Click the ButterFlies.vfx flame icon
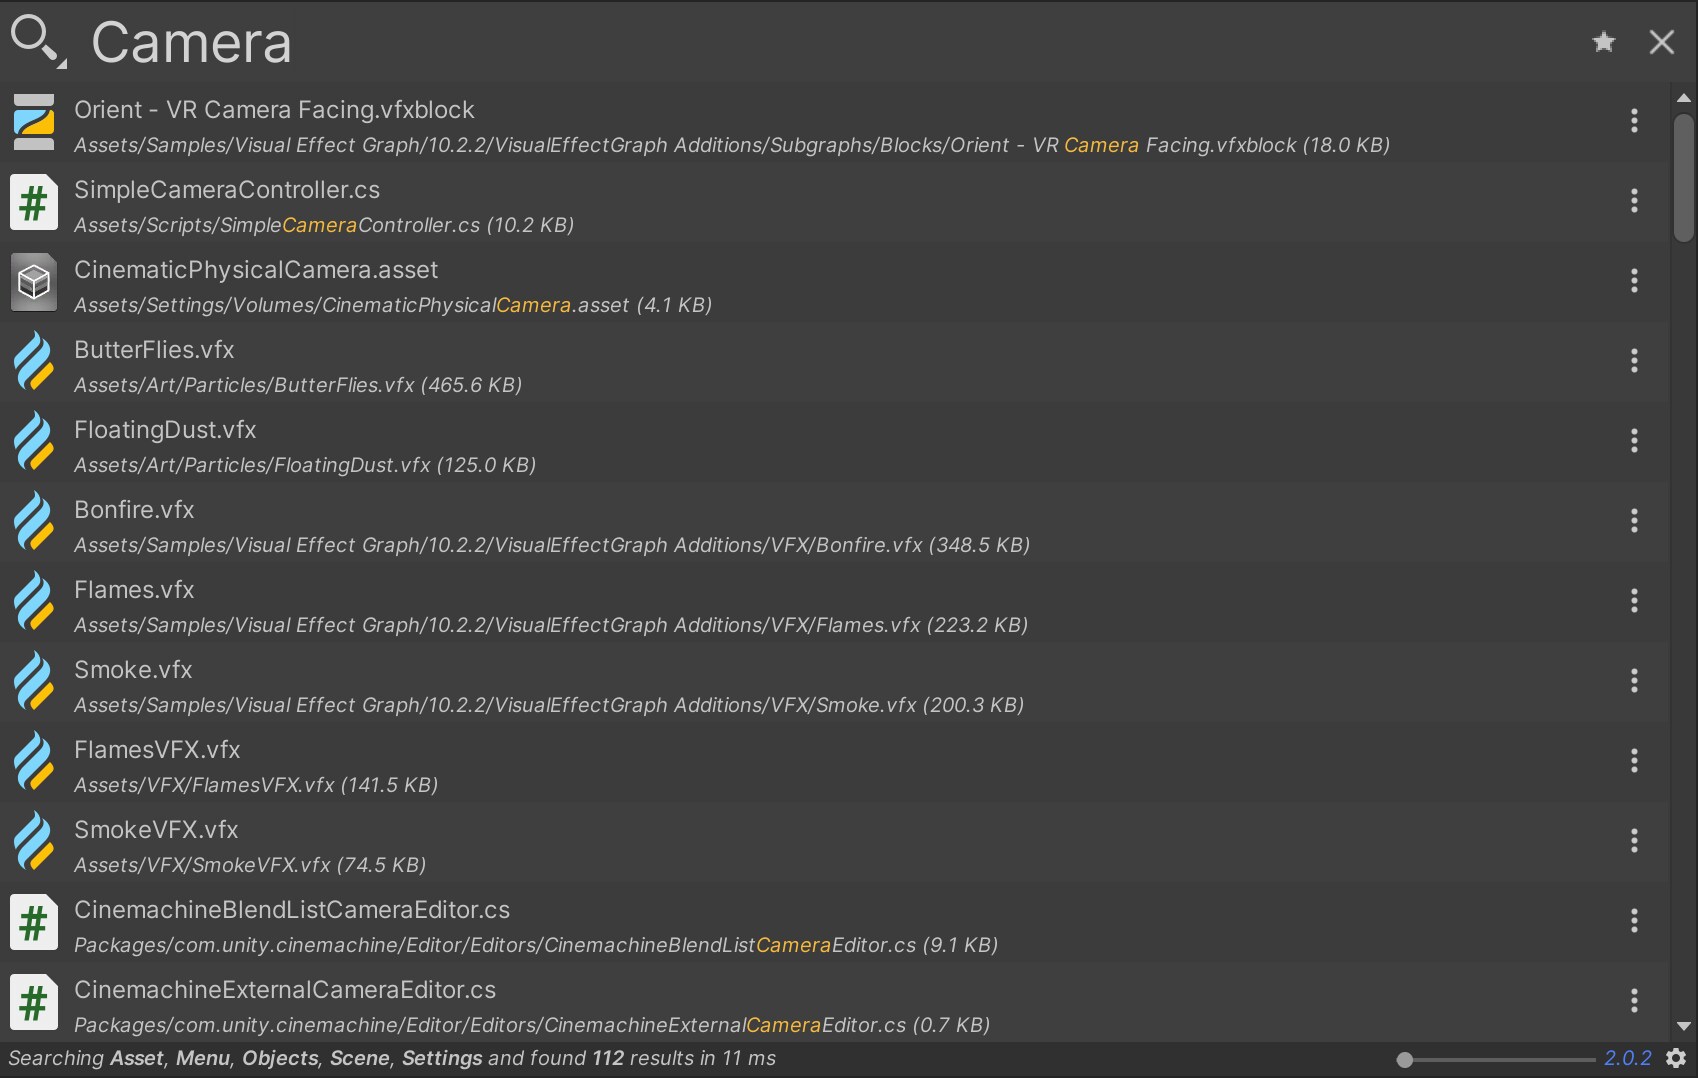The width and height of the screenshot is (1698, 1078). [x=34, y=362]
